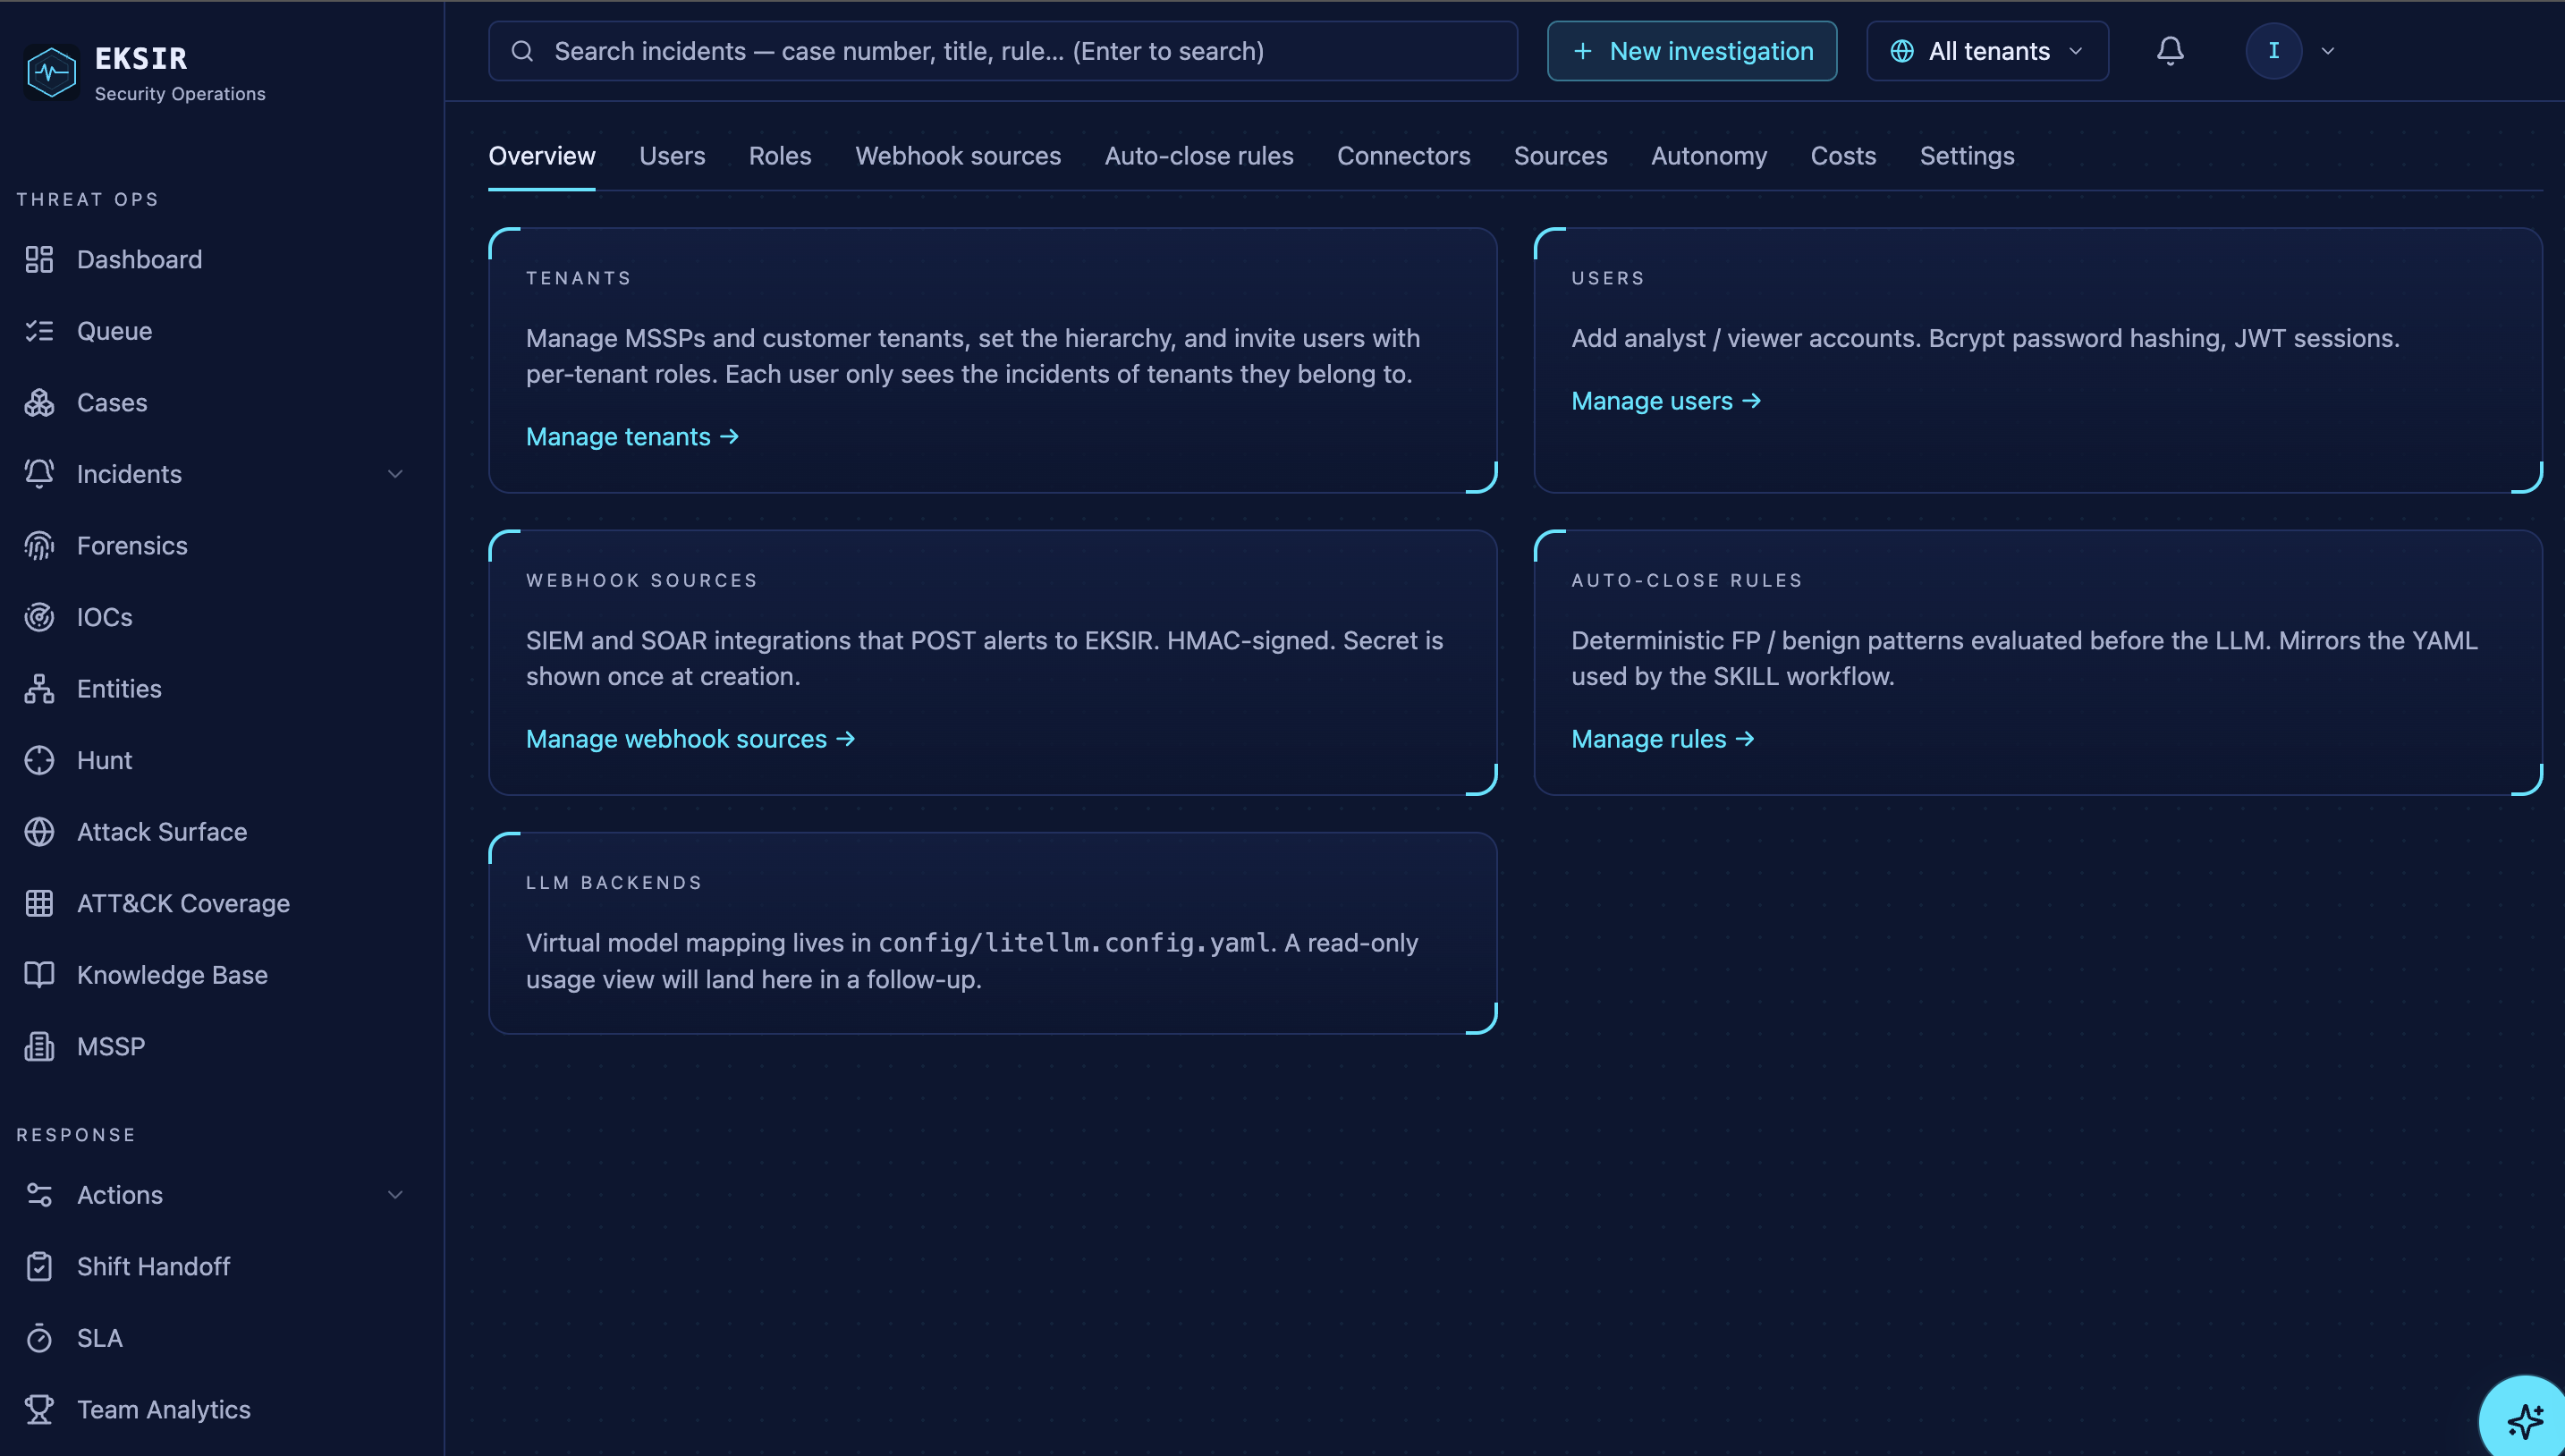Click the Incidents alarm bell icon
The width and height of the screenshot is (2565, 1456).
pos(39,474)
